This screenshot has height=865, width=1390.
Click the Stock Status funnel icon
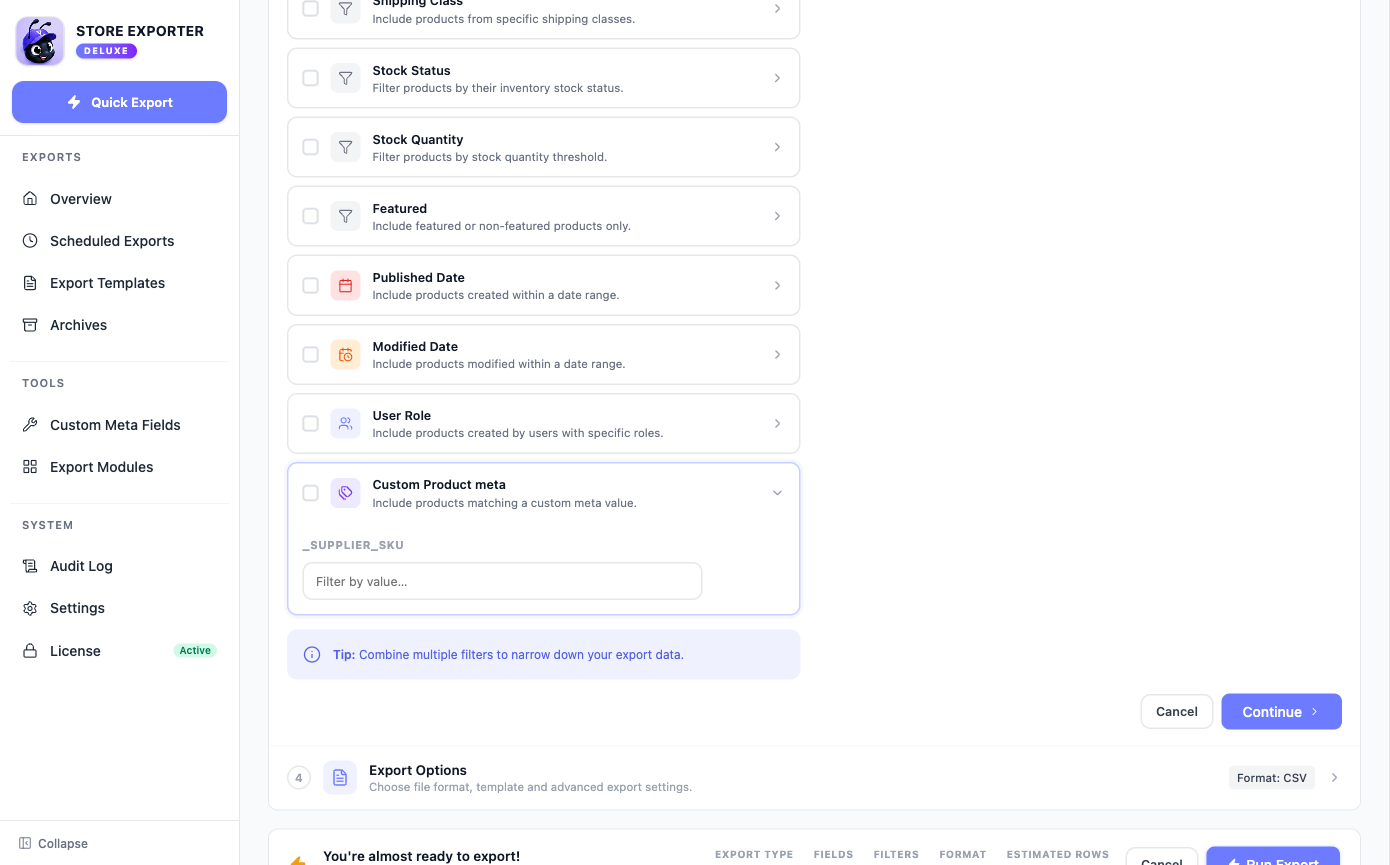tap(345, 78)
